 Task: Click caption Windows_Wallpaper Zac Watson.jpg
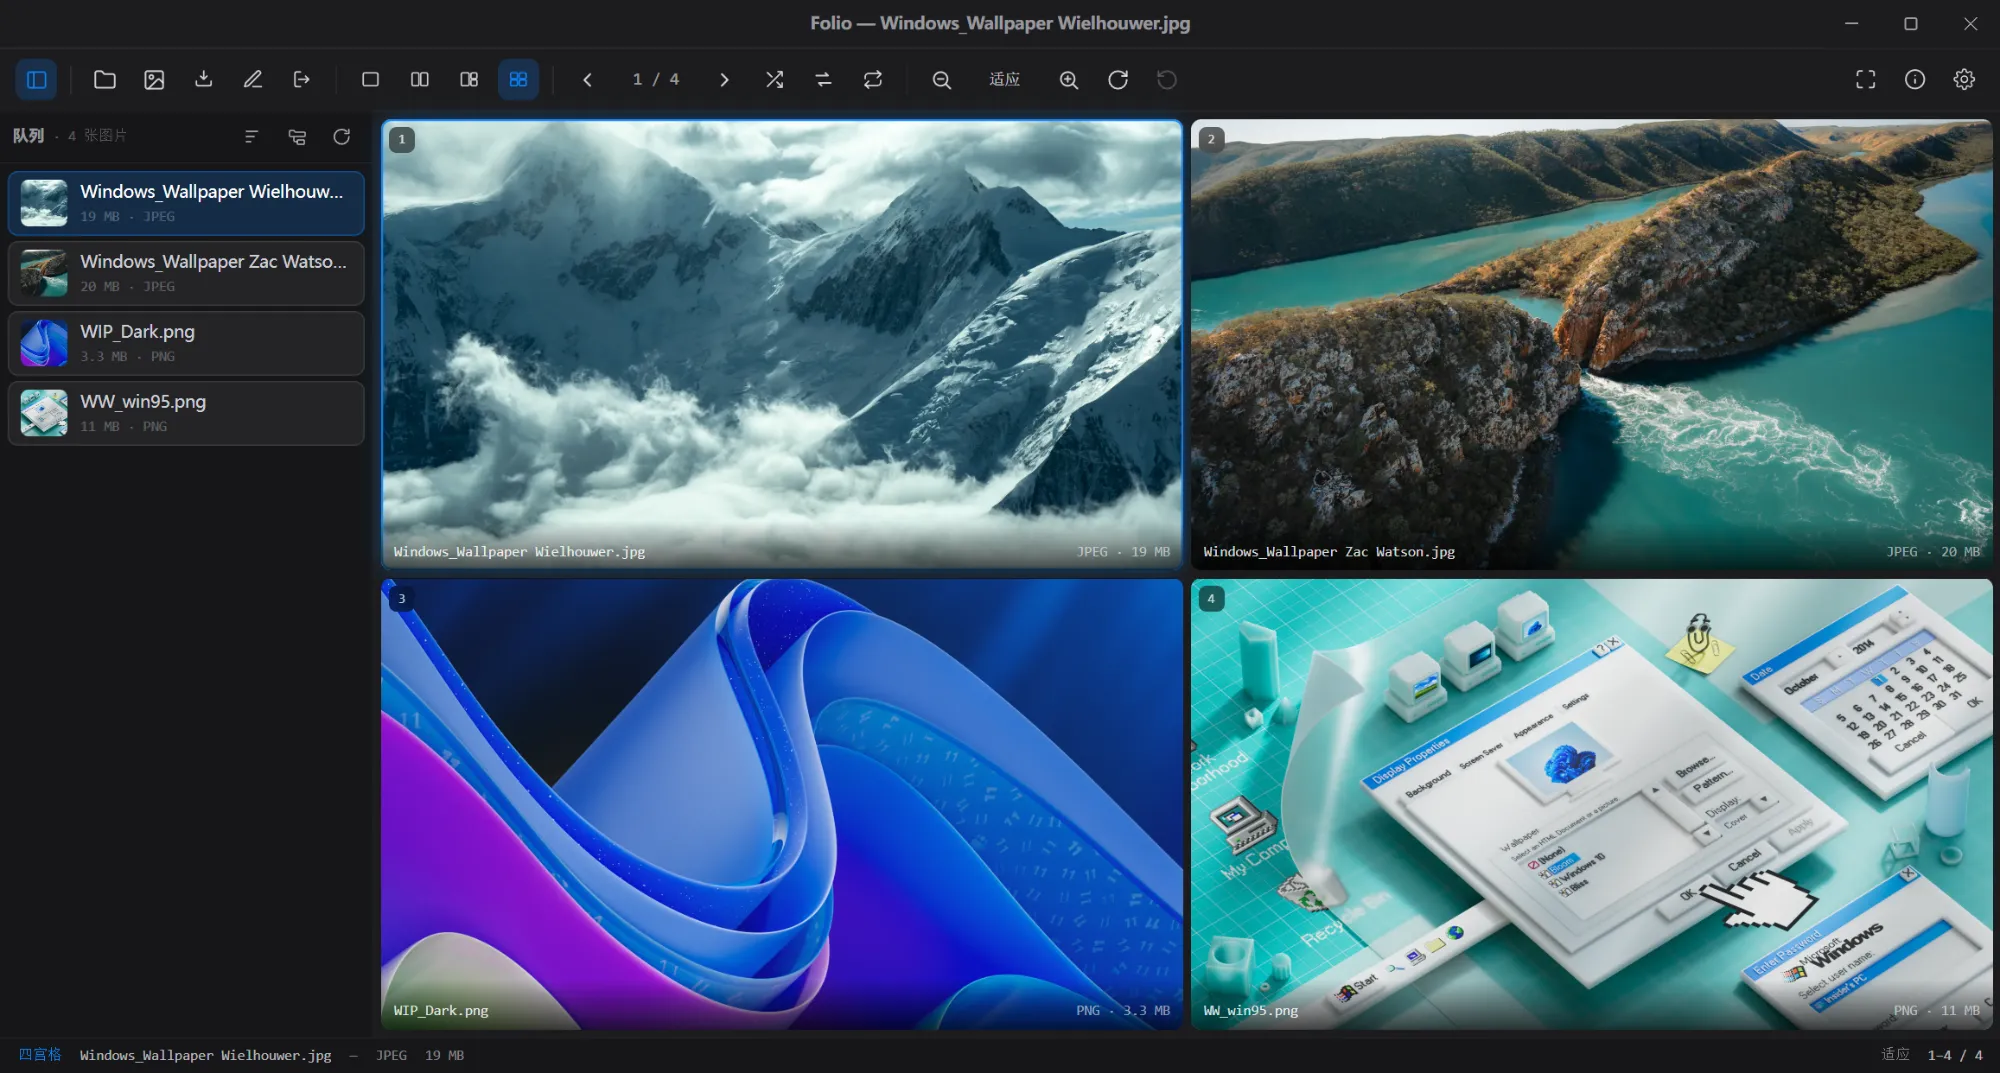tap(1329, 551)
